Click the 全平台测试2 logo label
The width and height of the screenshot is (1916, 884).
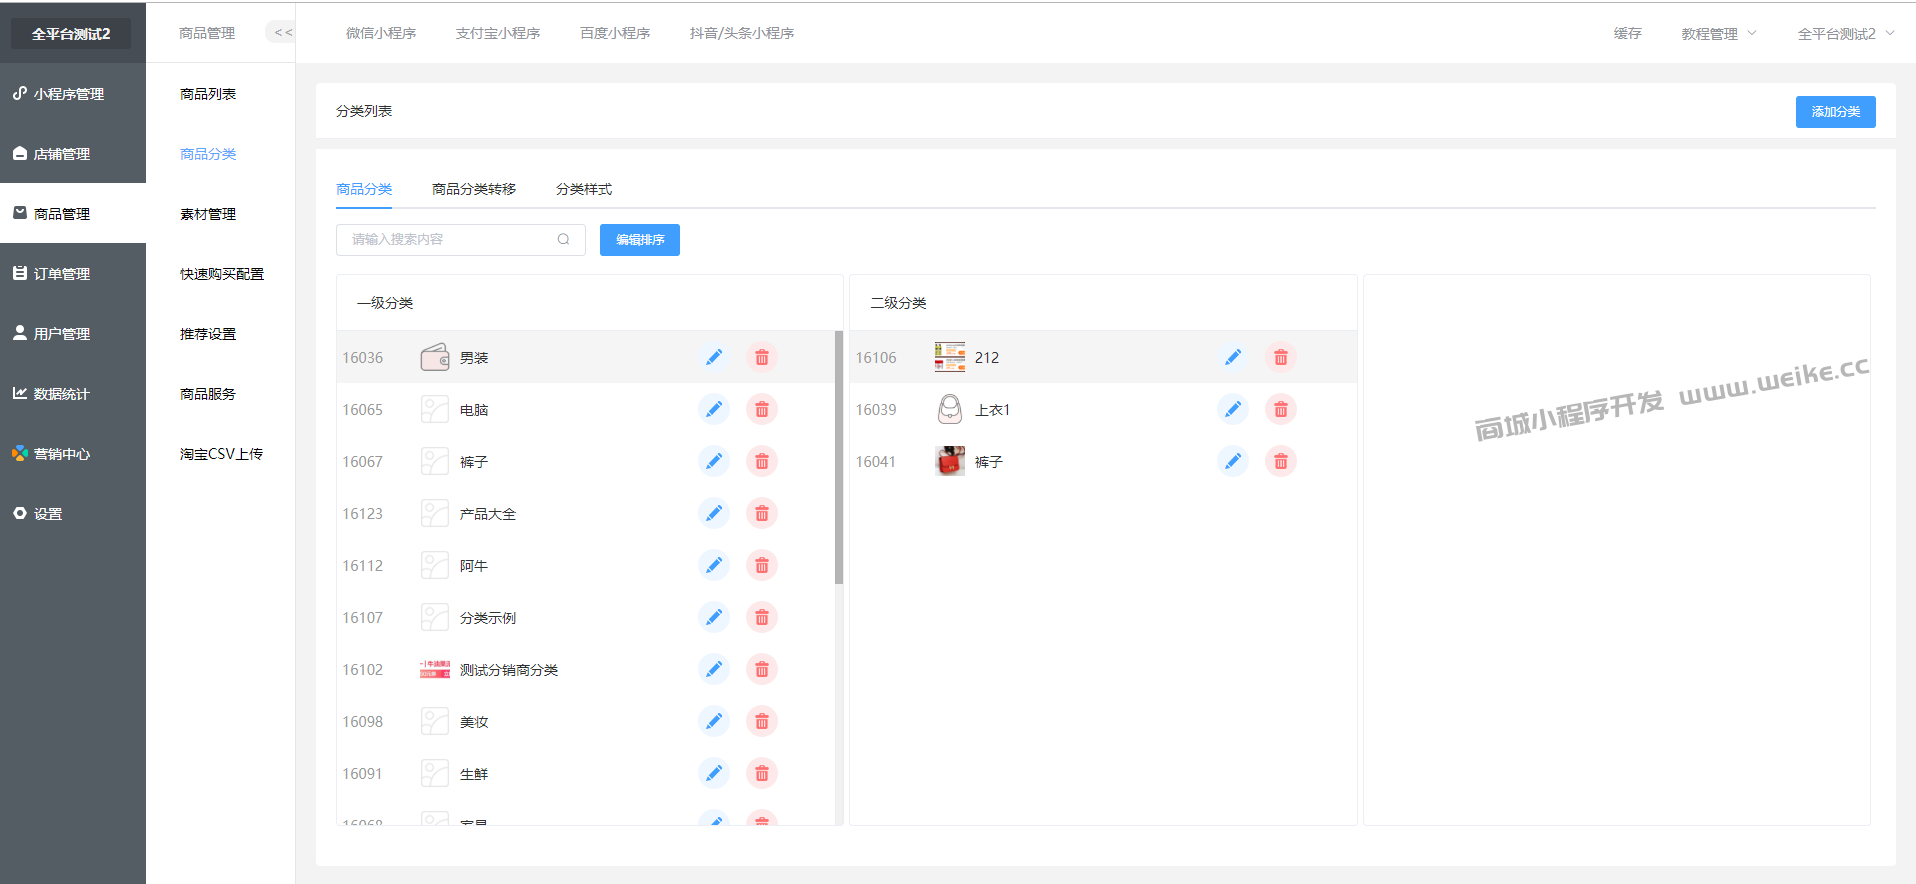click(x=71, y=33)
